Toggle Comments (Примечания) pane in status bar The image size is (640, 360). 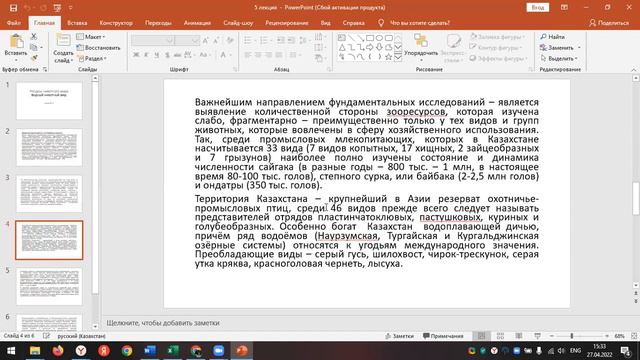443,336
